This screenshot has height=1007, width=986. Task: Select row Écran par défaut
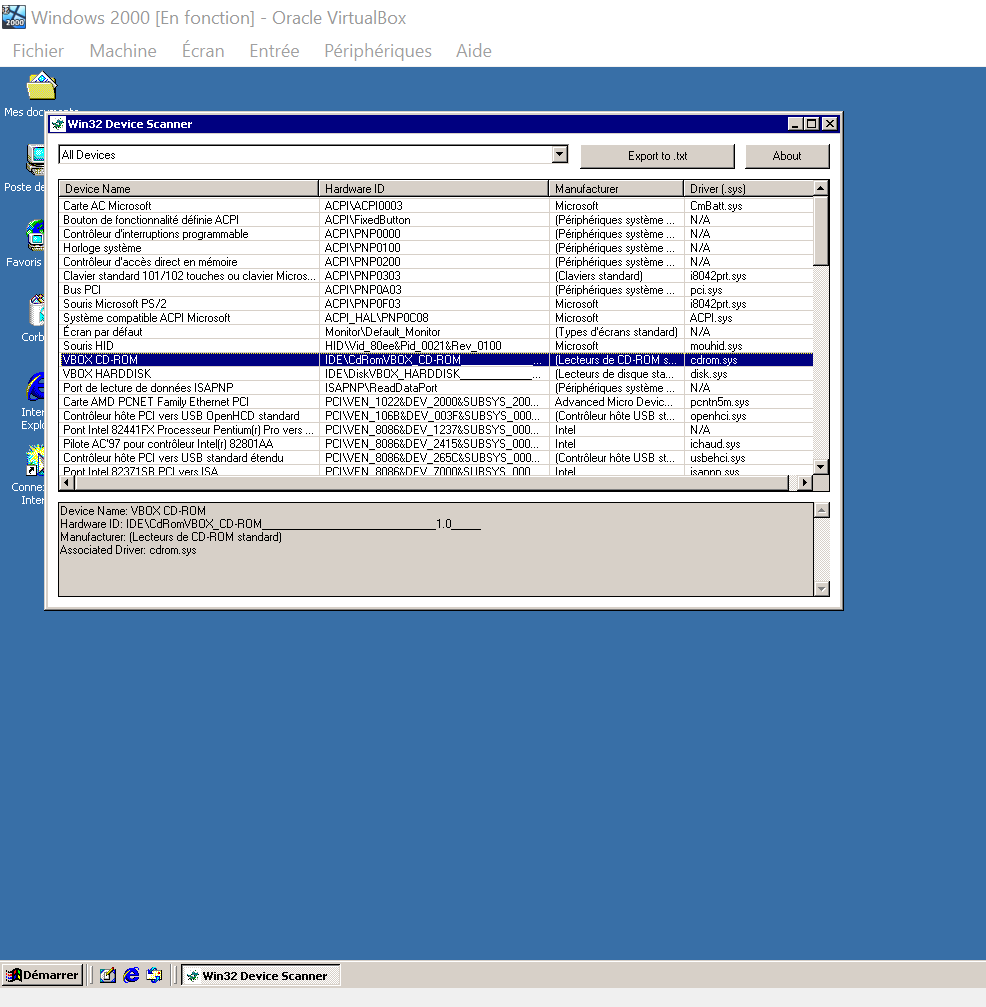[x=436, y=332]
